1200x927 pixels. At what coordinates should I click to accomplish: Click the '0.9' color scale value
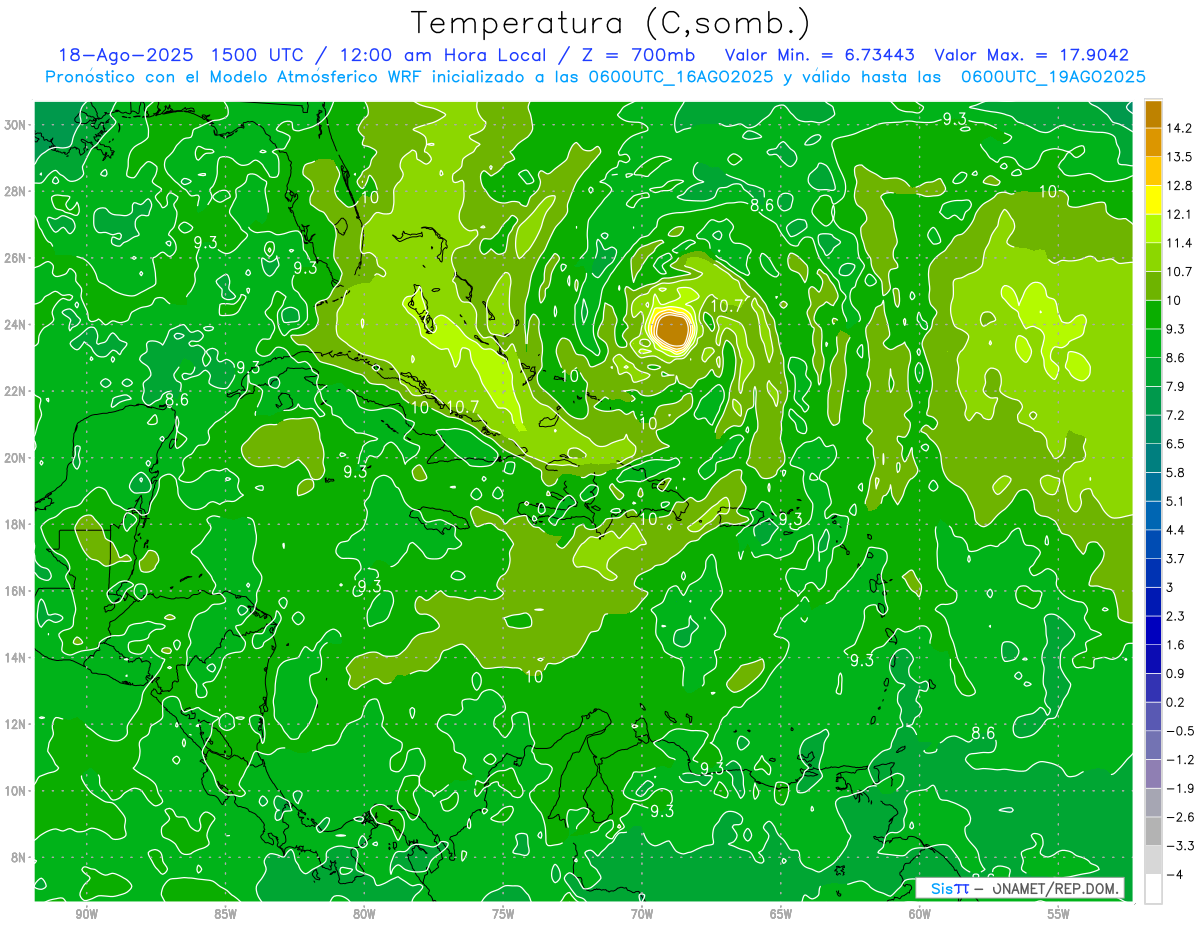[1176, 673]
